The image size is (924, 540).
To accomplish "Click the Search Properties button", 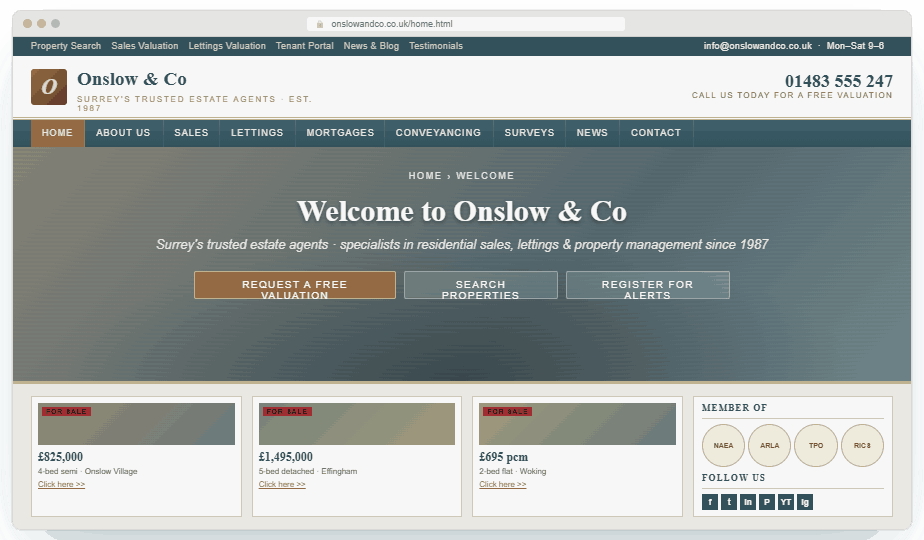I will (480, 285).
